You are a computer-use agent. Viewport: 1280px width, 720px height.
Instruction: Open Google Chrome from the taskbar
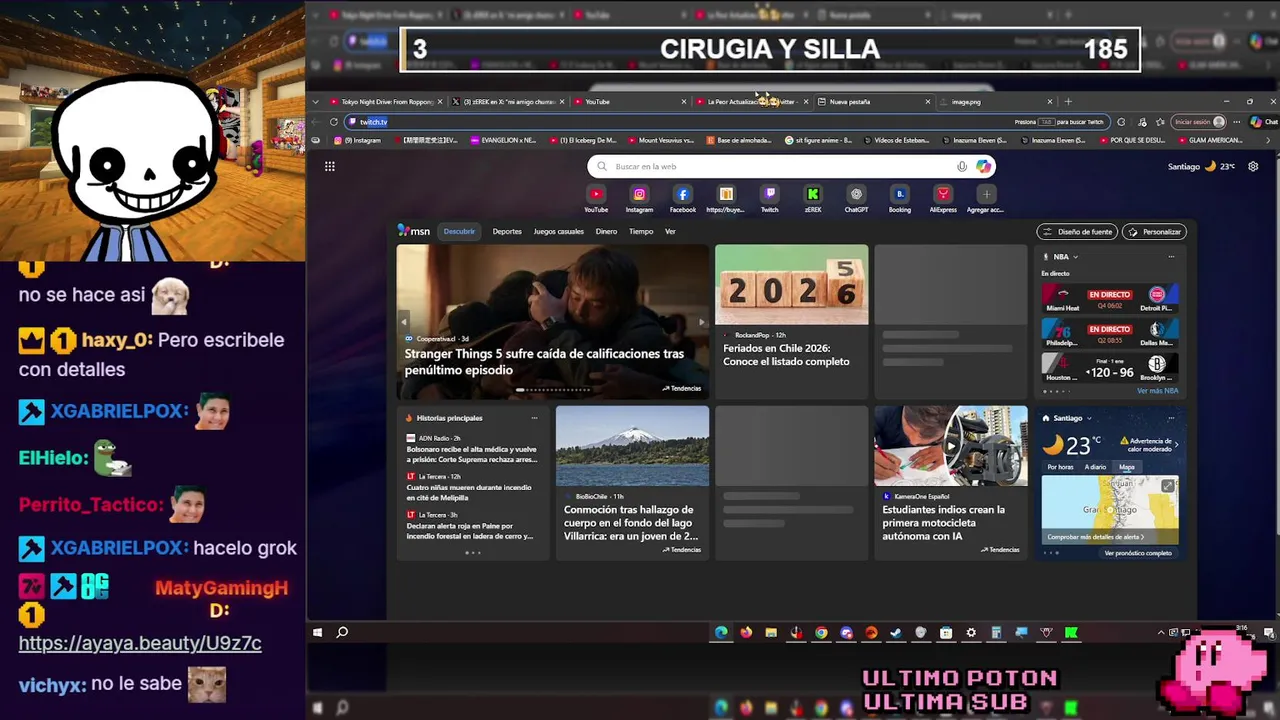pos(821,632)
